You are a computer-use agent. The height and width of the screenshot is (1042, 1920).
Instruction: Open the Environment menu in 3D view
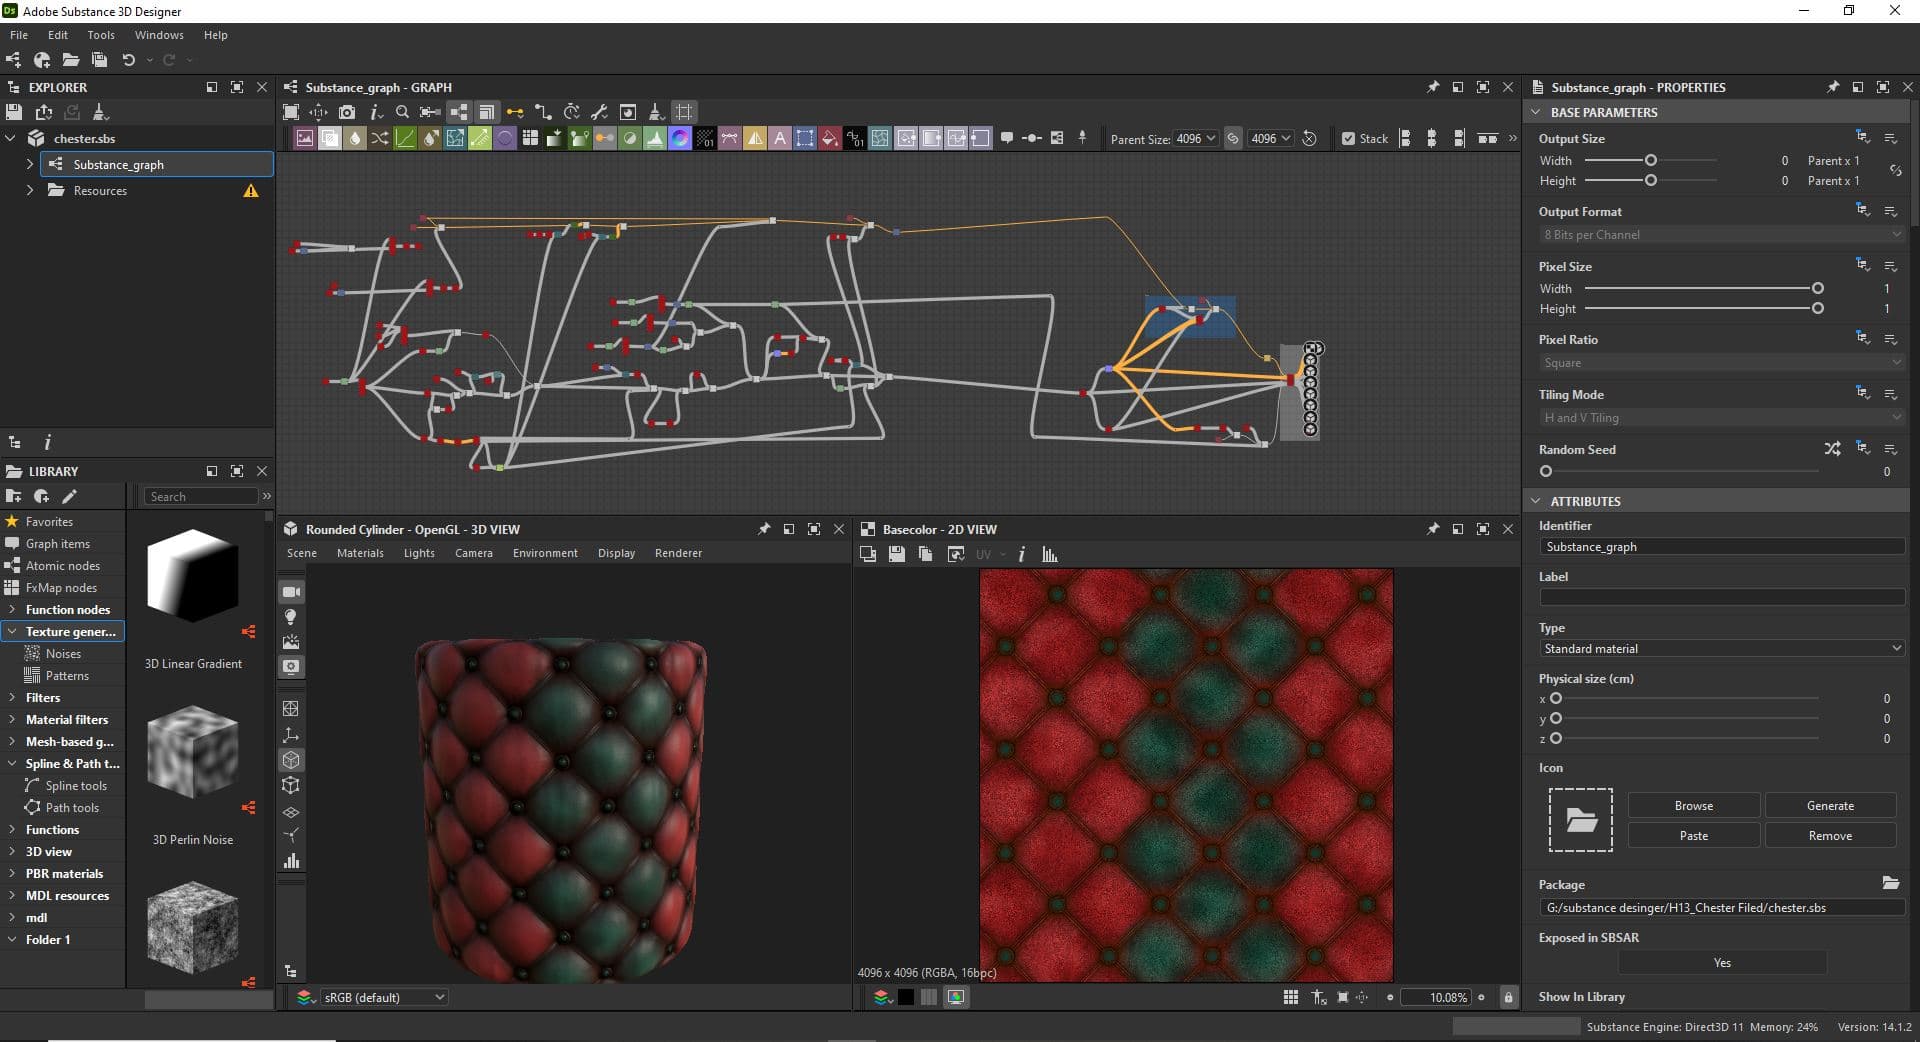tap(545, 553)
